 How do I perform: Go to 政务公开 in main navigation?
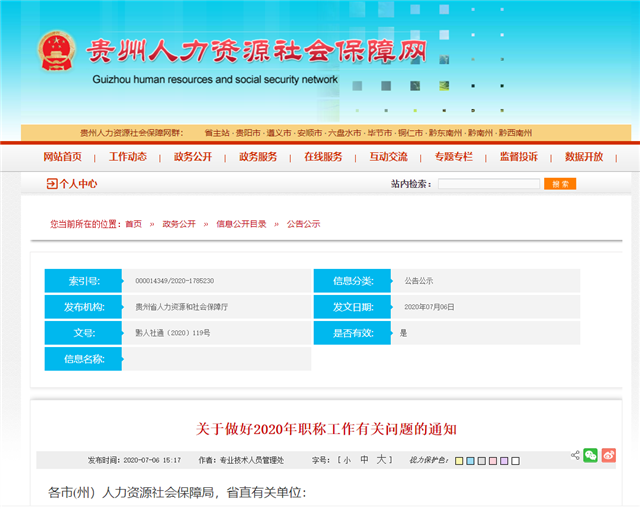pos(193,157)
